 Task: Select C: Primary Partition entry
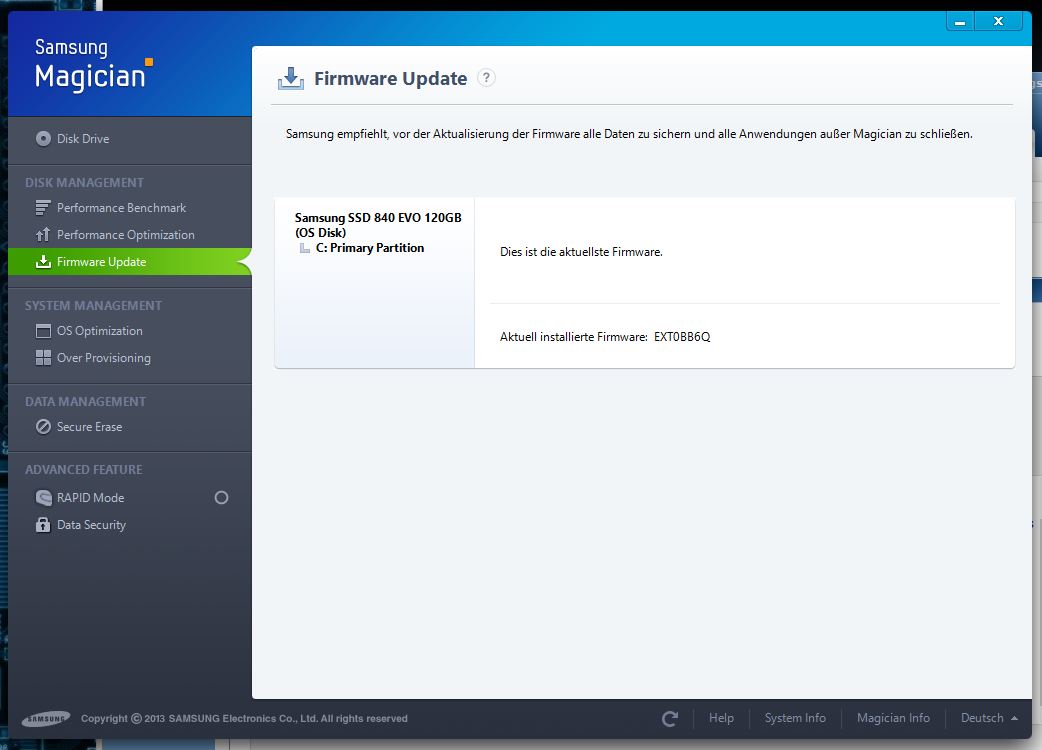click(369, 248)
